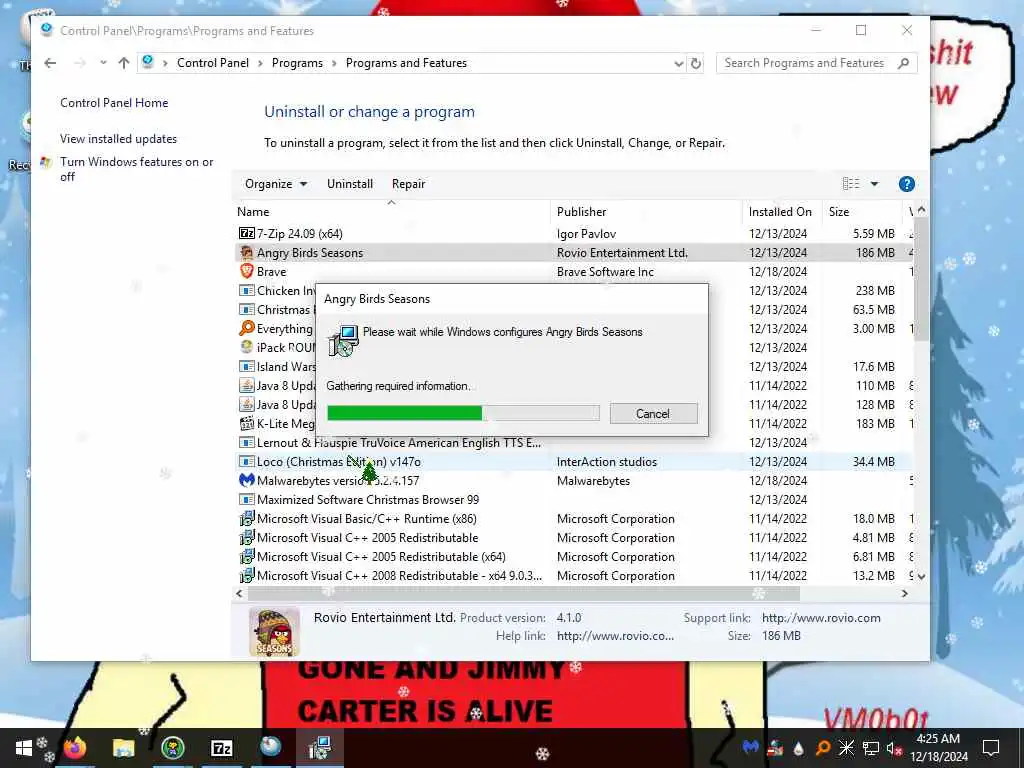Cancel the Angry Birds Seasons configuration
The width and height of the screenshot is (1024, 768).
653,413
